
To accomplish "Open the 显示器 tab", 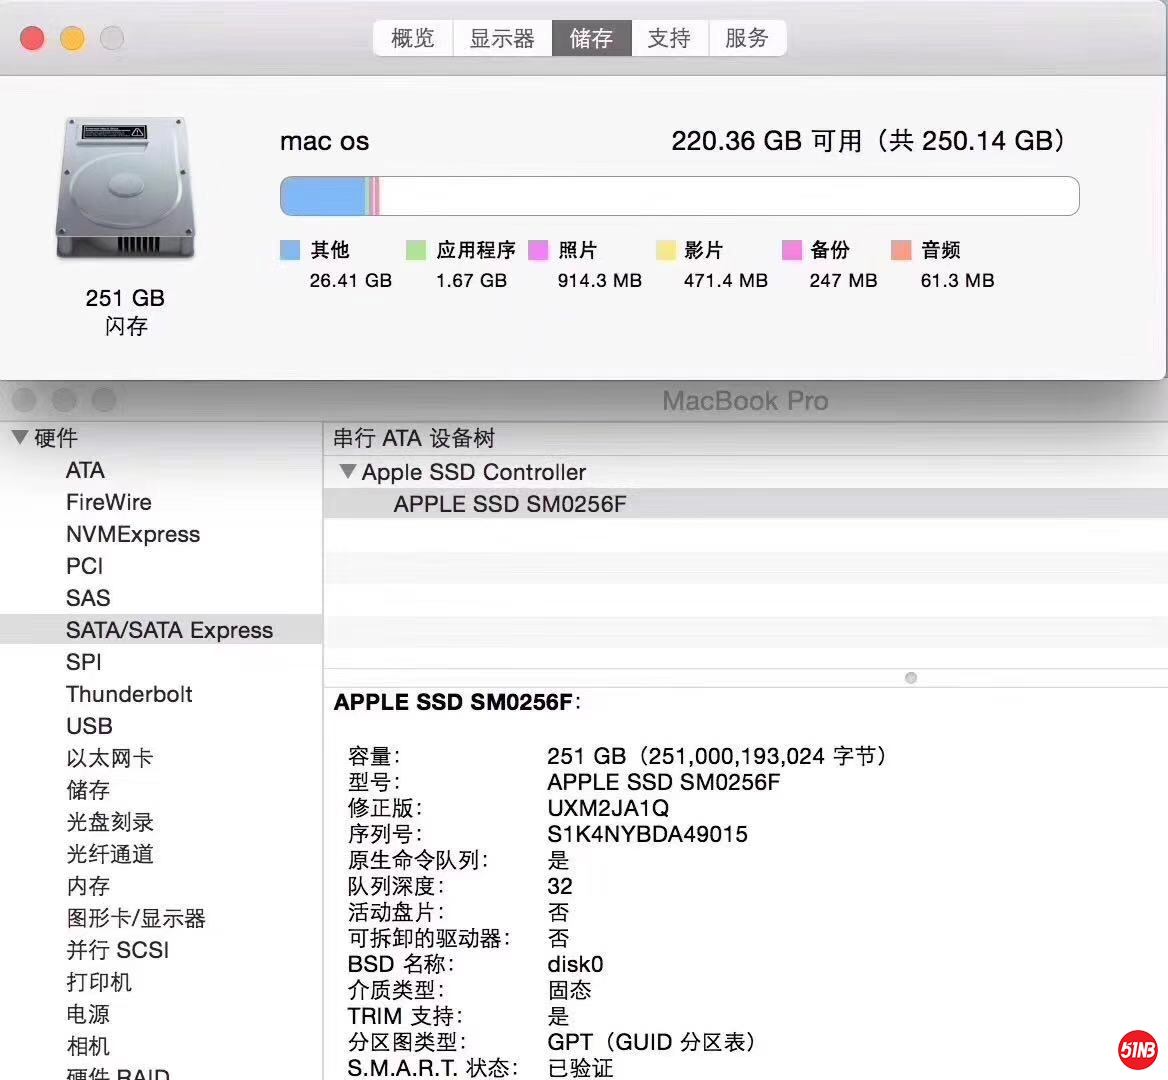I will [x=502, y=39].
